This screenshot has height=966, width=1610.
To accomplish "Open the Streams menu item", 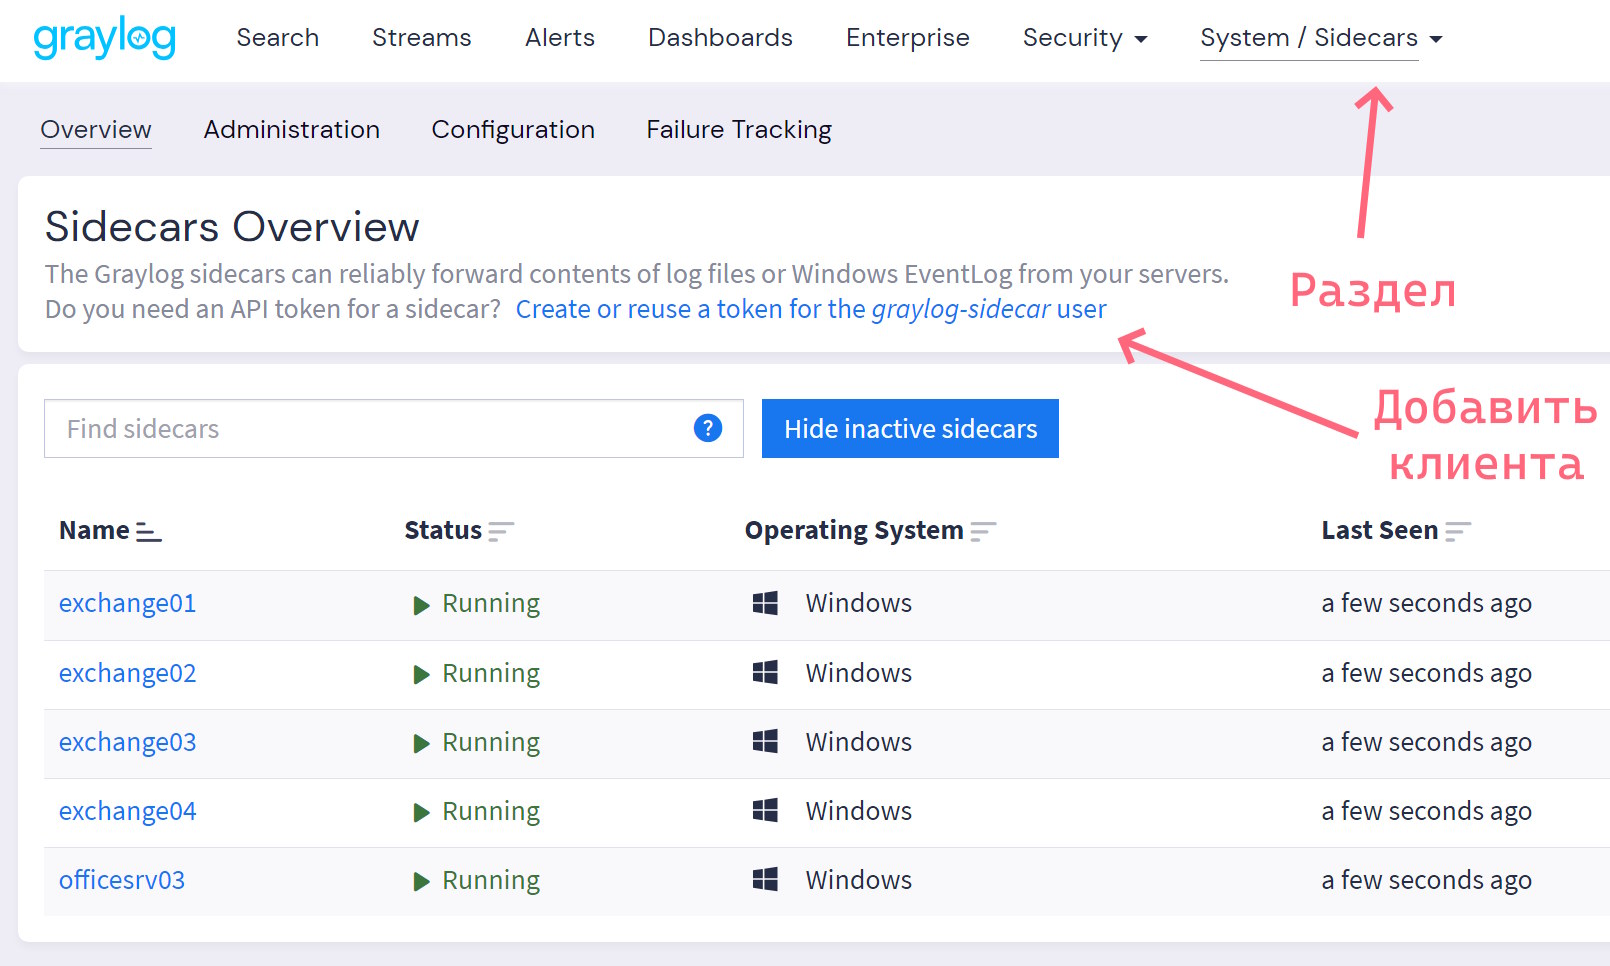I will (x=422, y=38).
